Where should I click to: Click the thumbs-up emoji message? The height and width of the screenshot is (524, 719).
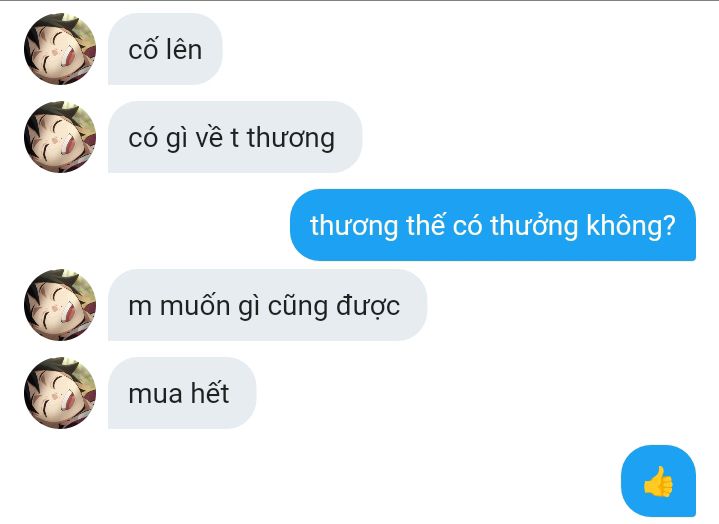(658, 481)
